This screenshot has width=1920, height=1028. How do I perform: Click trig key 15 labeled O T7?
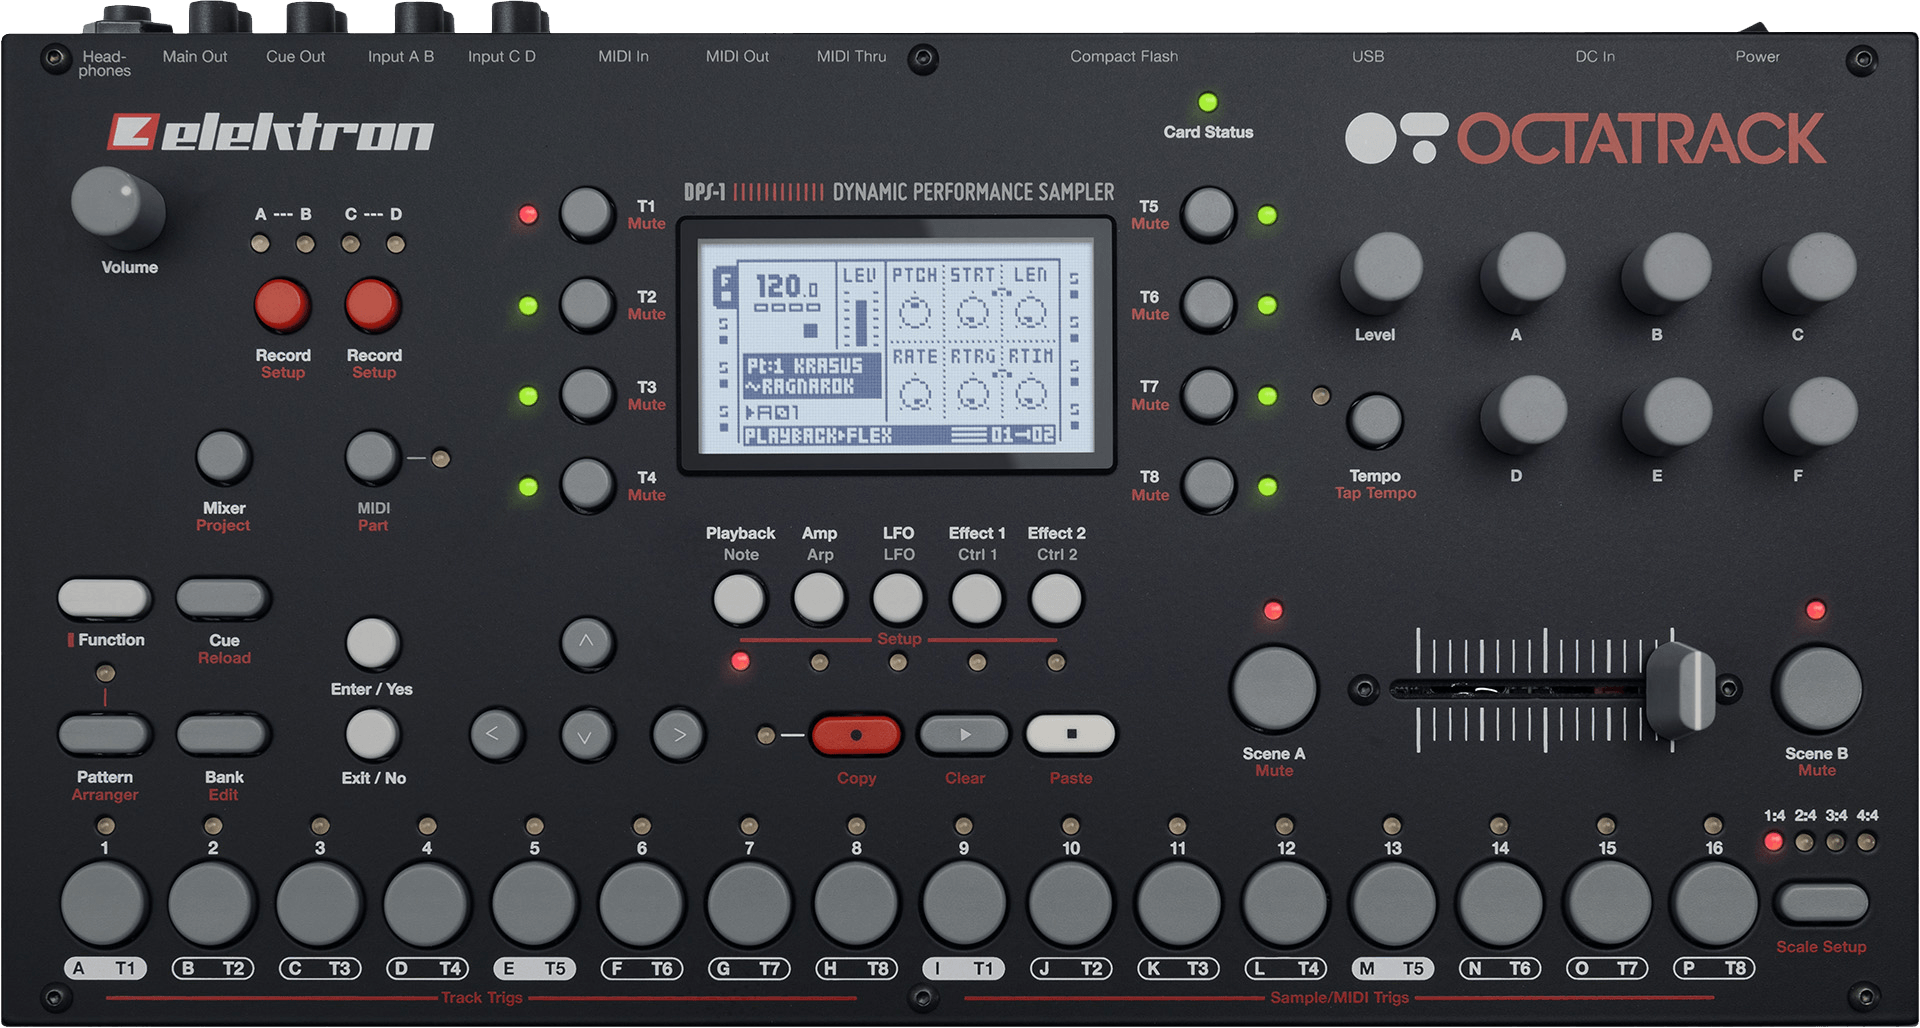click(x=1607, y=904)
